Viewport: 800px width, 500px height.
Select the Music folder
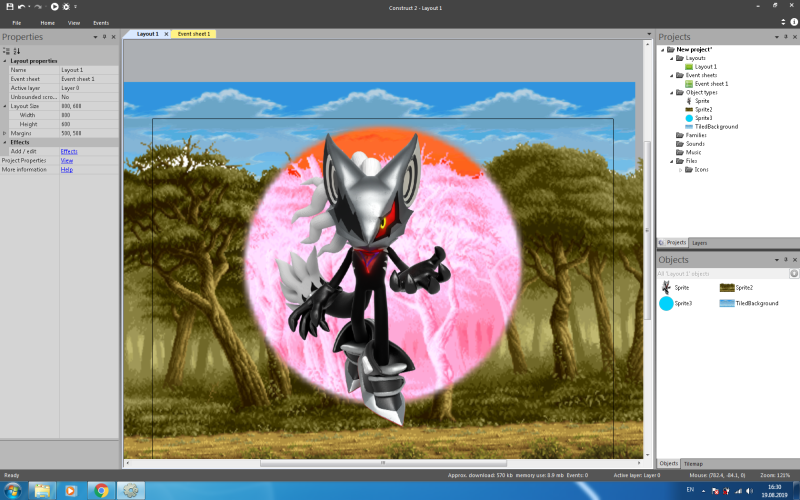(689, 153)
